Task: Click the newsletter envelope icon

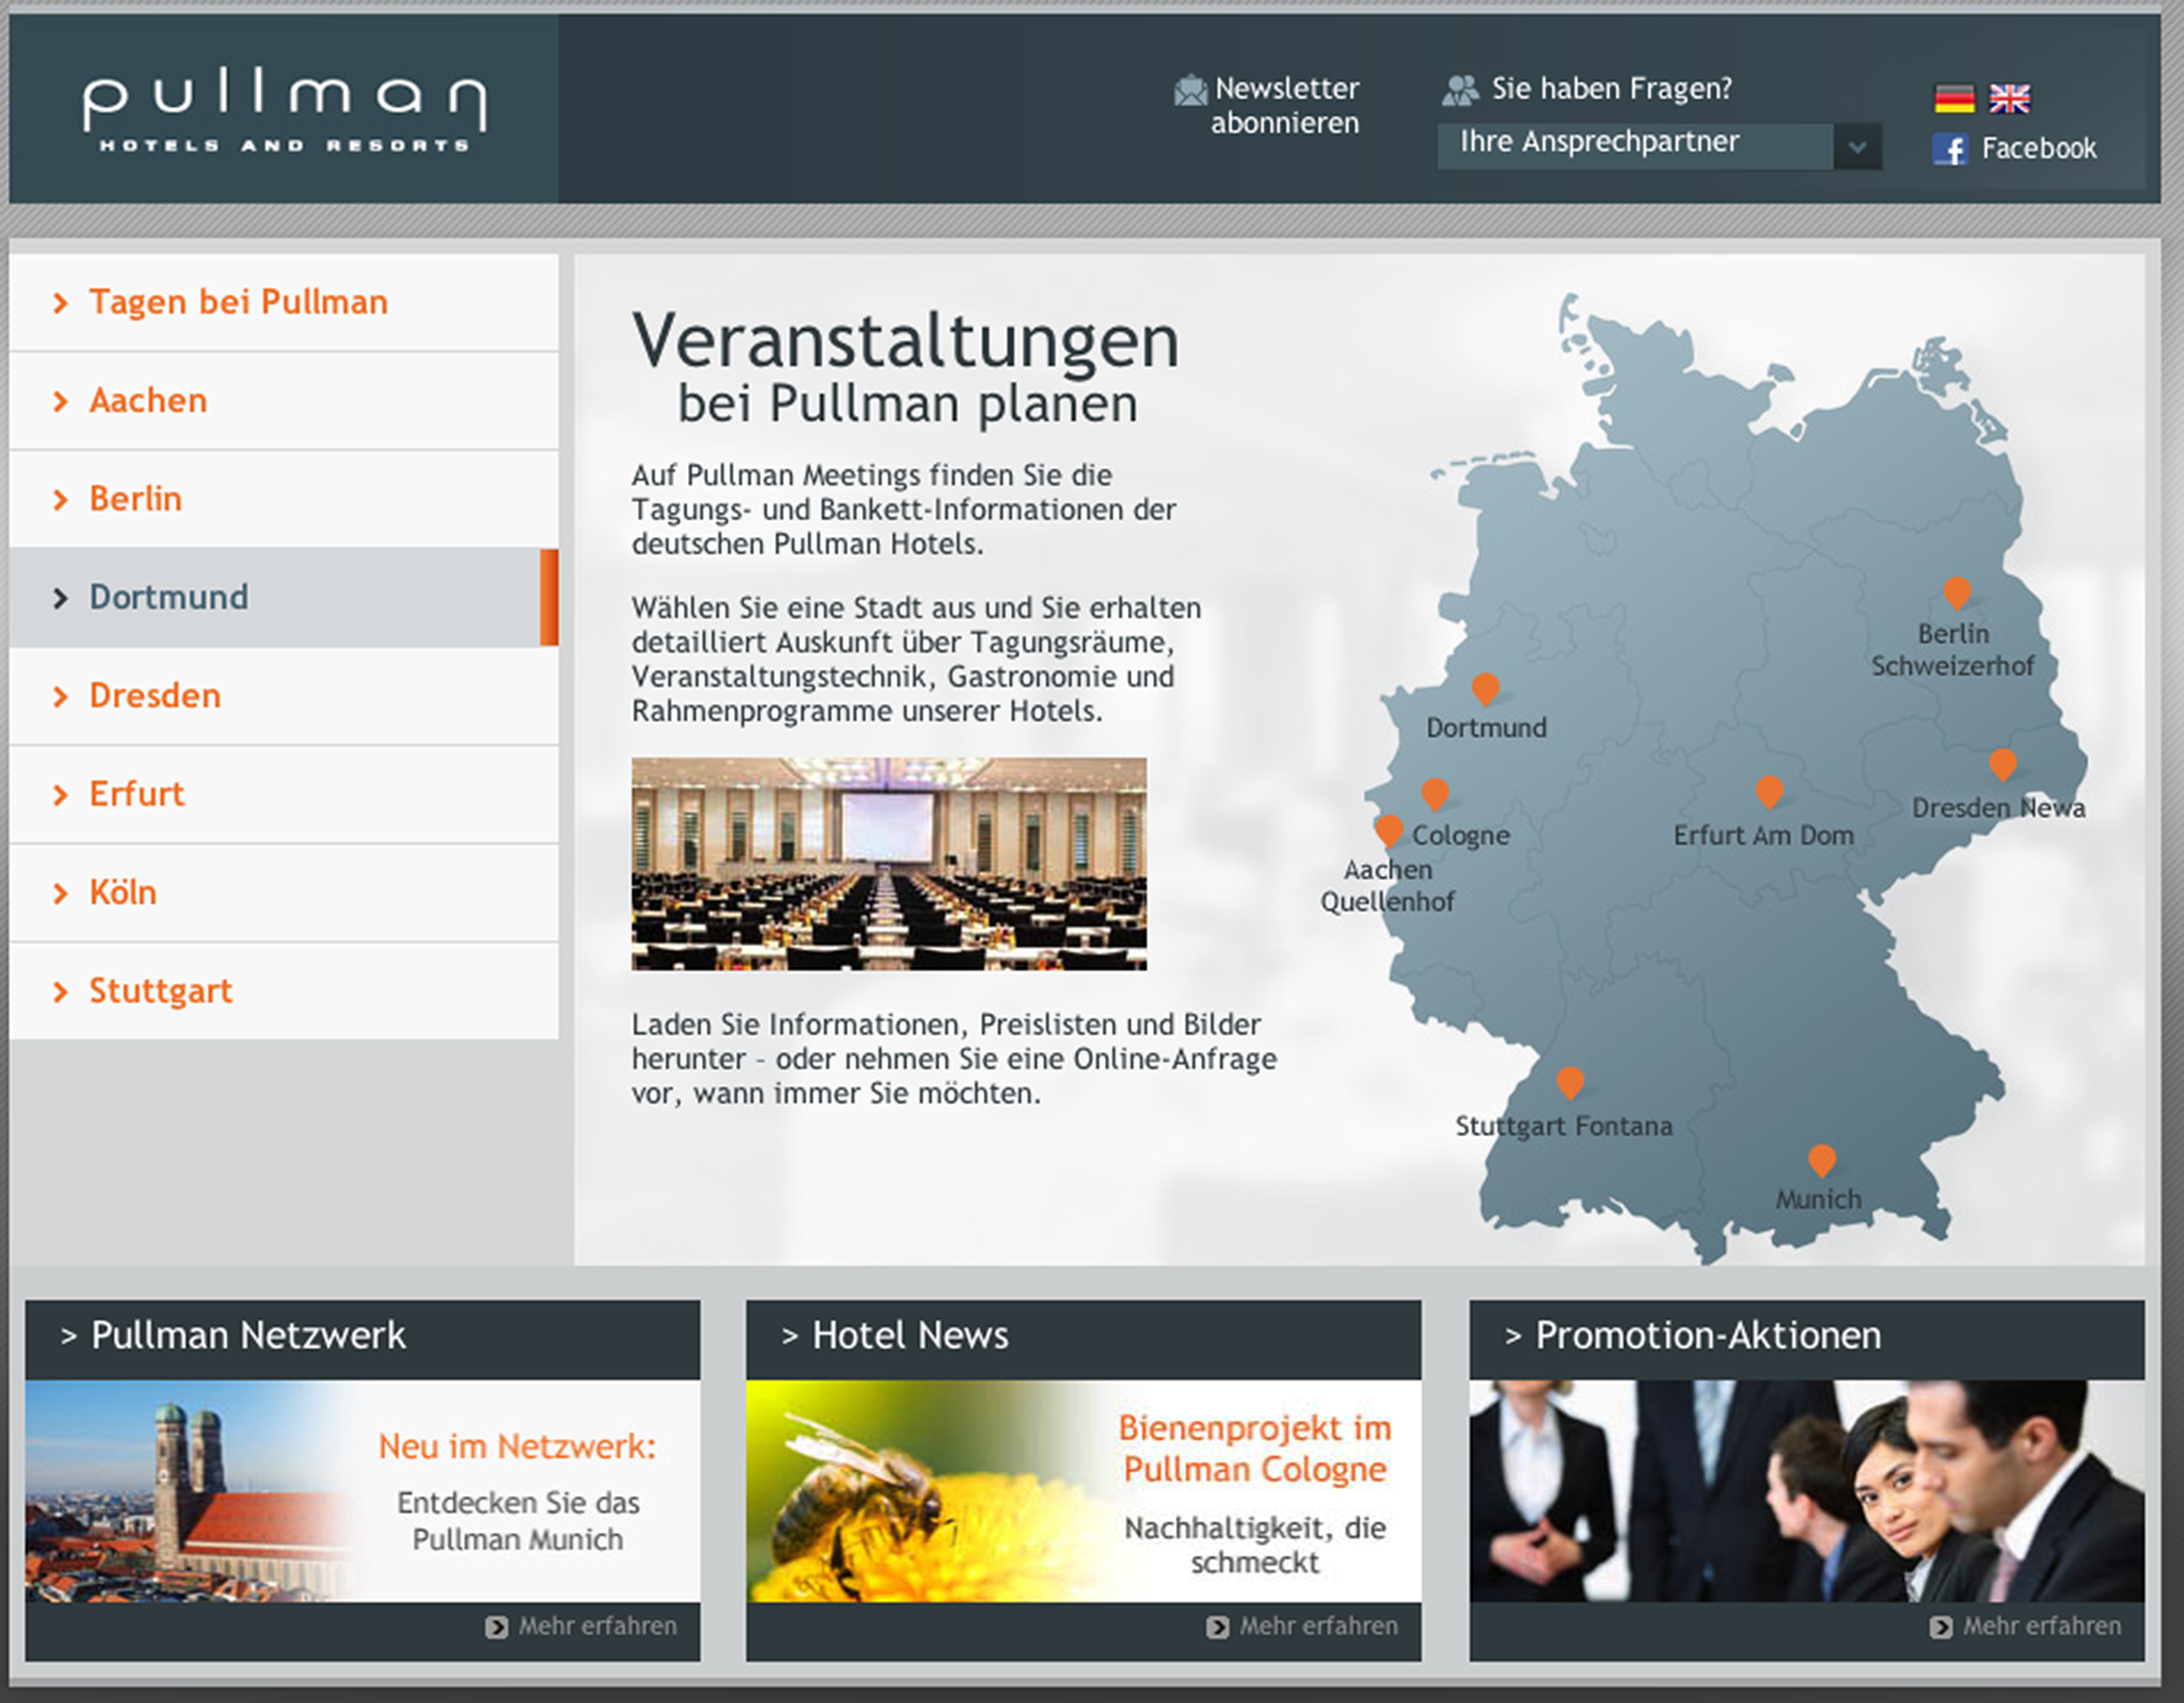Action: (1190, 90)
